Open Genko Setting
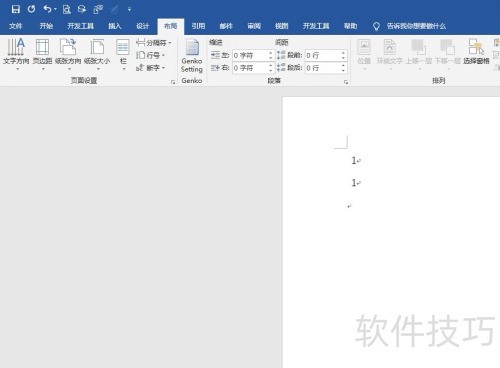Screen dimensions: 500x368 [192, 56]
